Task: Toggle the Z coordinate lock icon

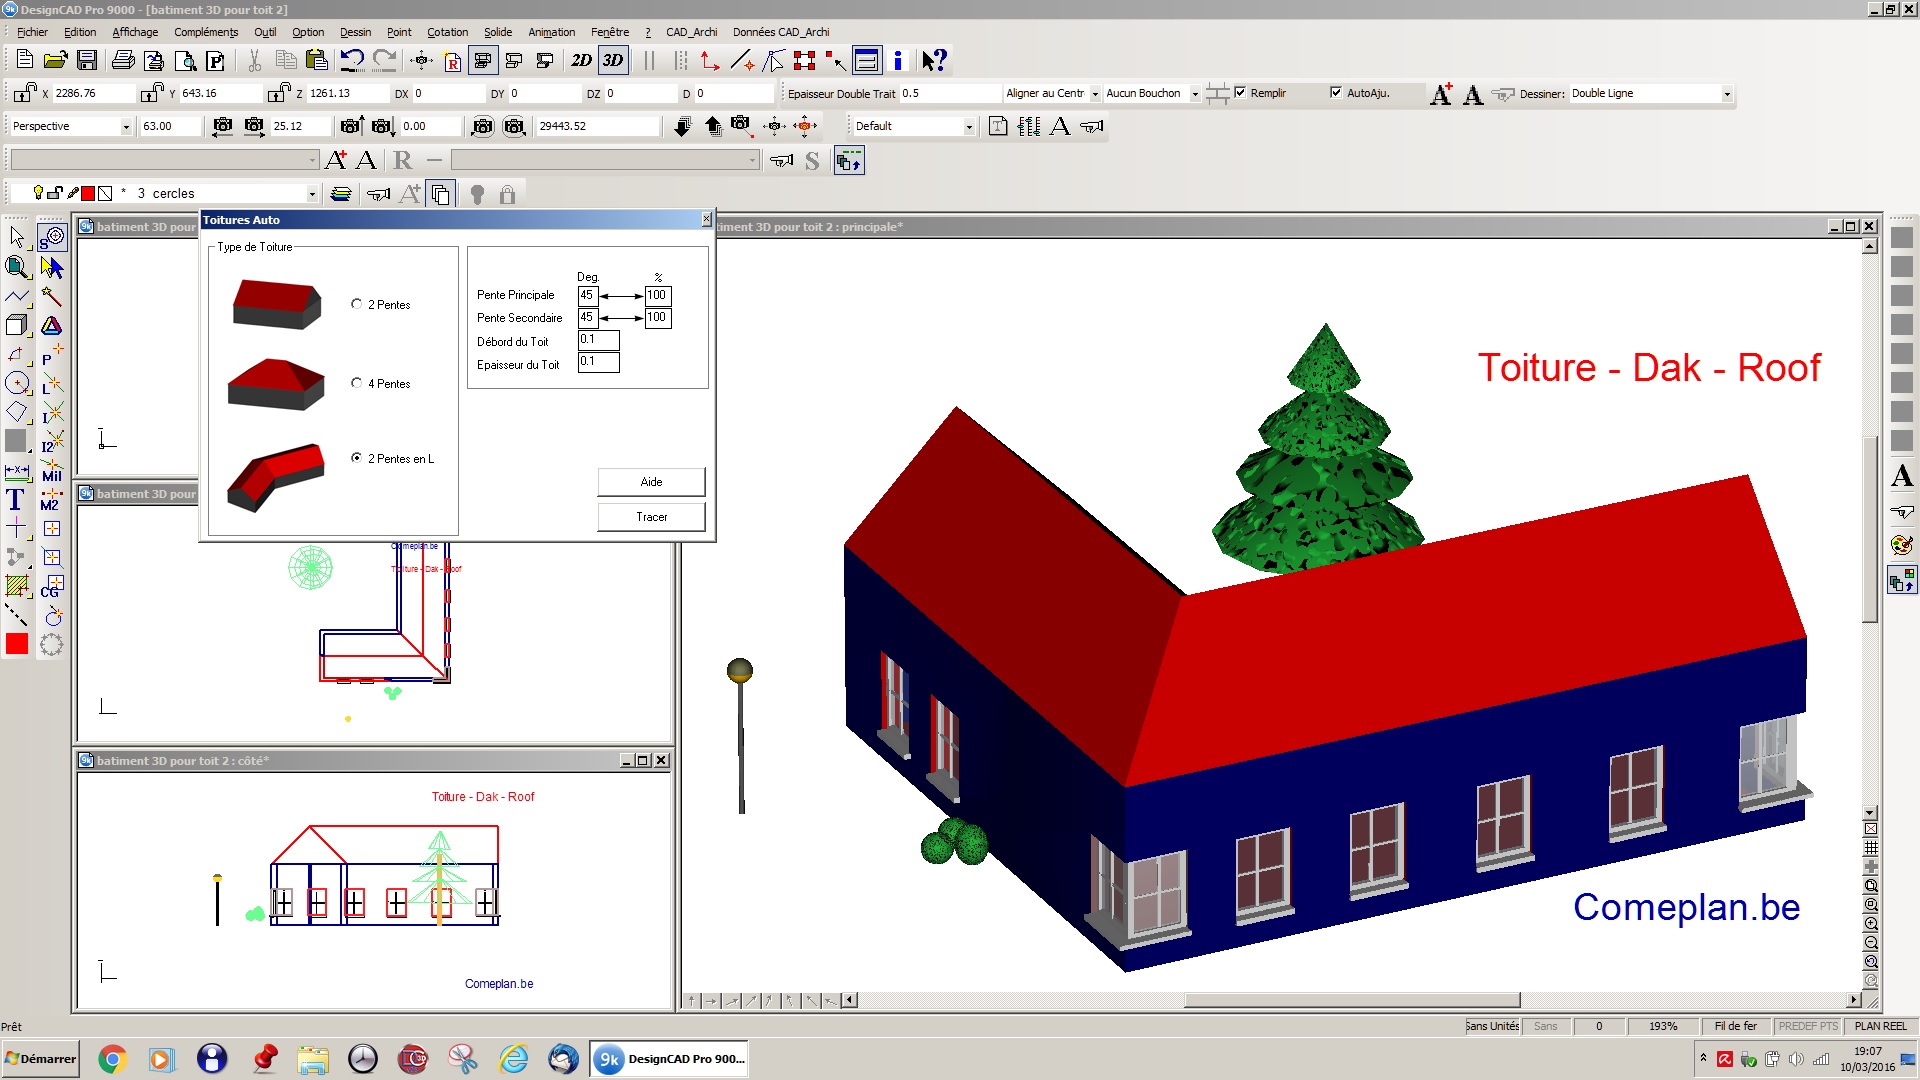Action: click(x=279, y=93)
